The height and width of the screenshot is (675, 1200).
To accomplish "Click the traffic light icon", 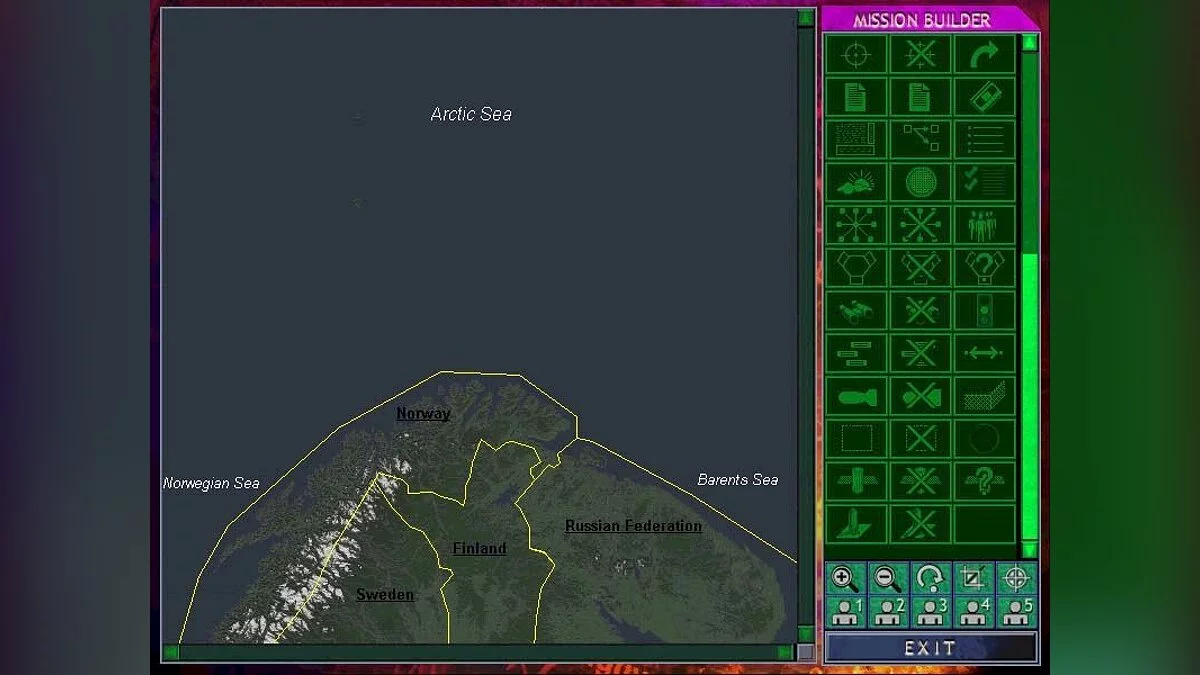I will tap(985, 310).
